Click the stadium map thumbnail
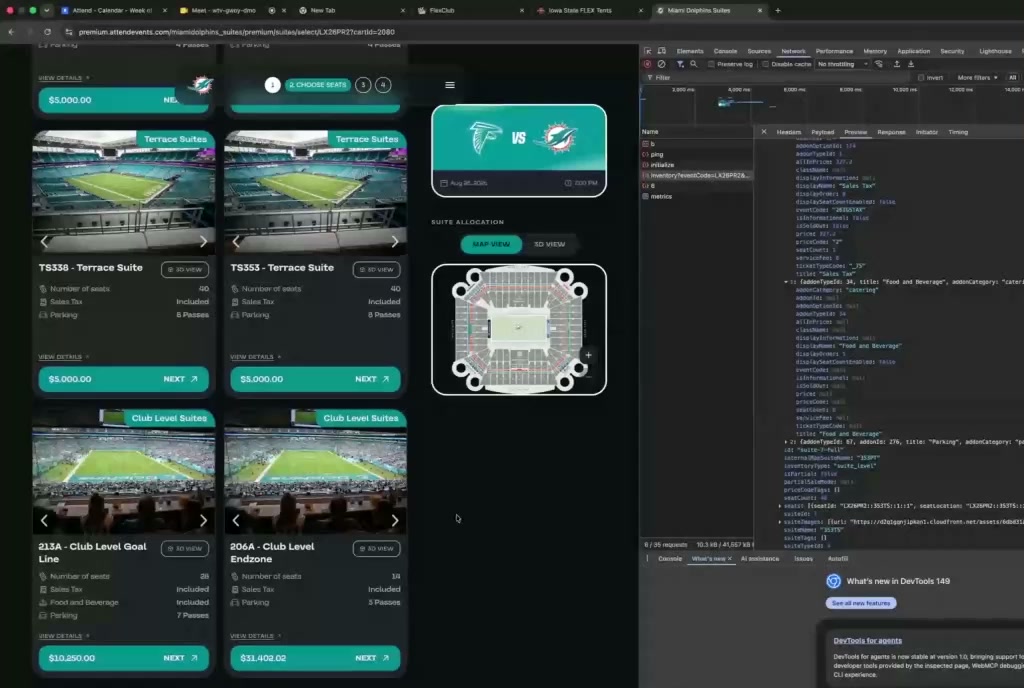Image resolution: width=1024 pixels, height=688 pixels. pyautogui.click(x=519, y=330)
